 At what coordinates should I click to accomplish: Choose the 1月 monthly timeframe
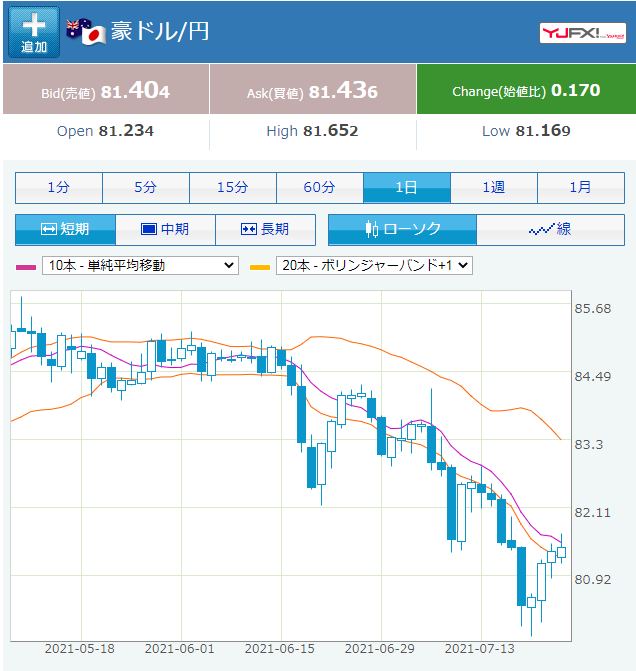pos(581,188)
